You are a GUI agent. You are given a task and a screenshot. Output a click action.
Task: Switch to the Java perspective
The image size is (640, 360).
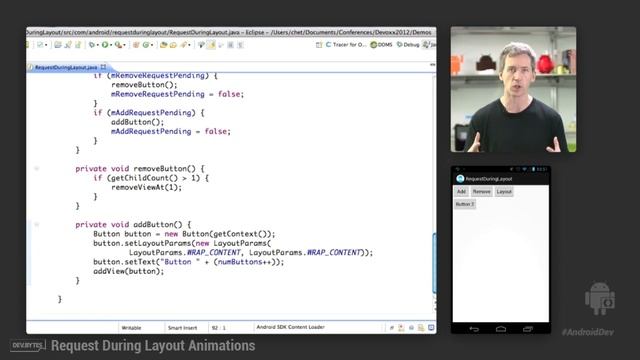(429, 45)
